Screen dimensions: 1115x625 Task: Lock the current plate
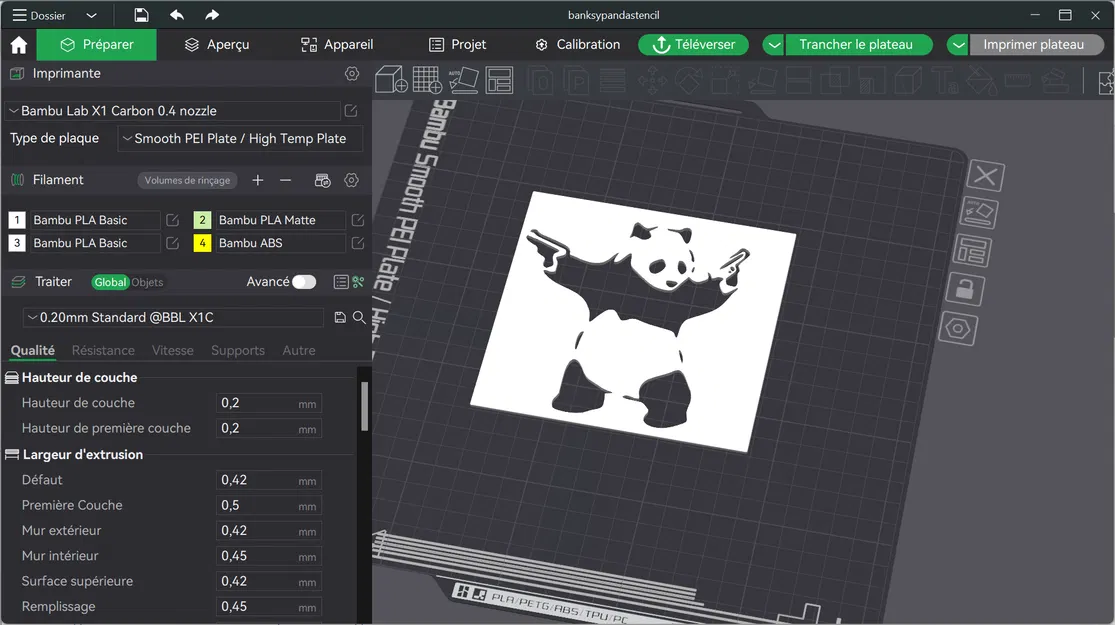click(965, 289)
